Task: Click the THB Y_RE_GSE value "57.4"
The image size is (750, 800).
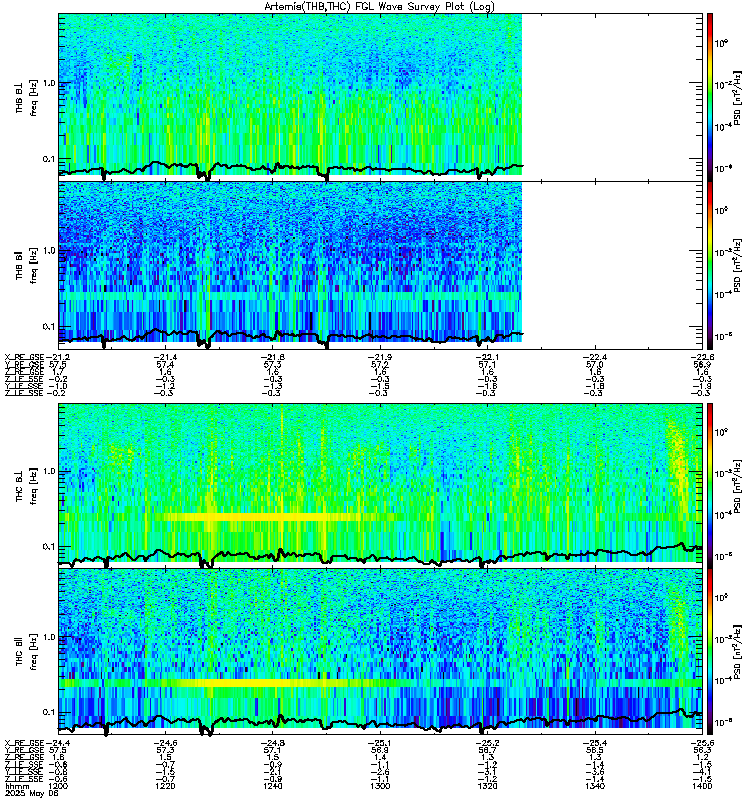Action: coord(165,365)
